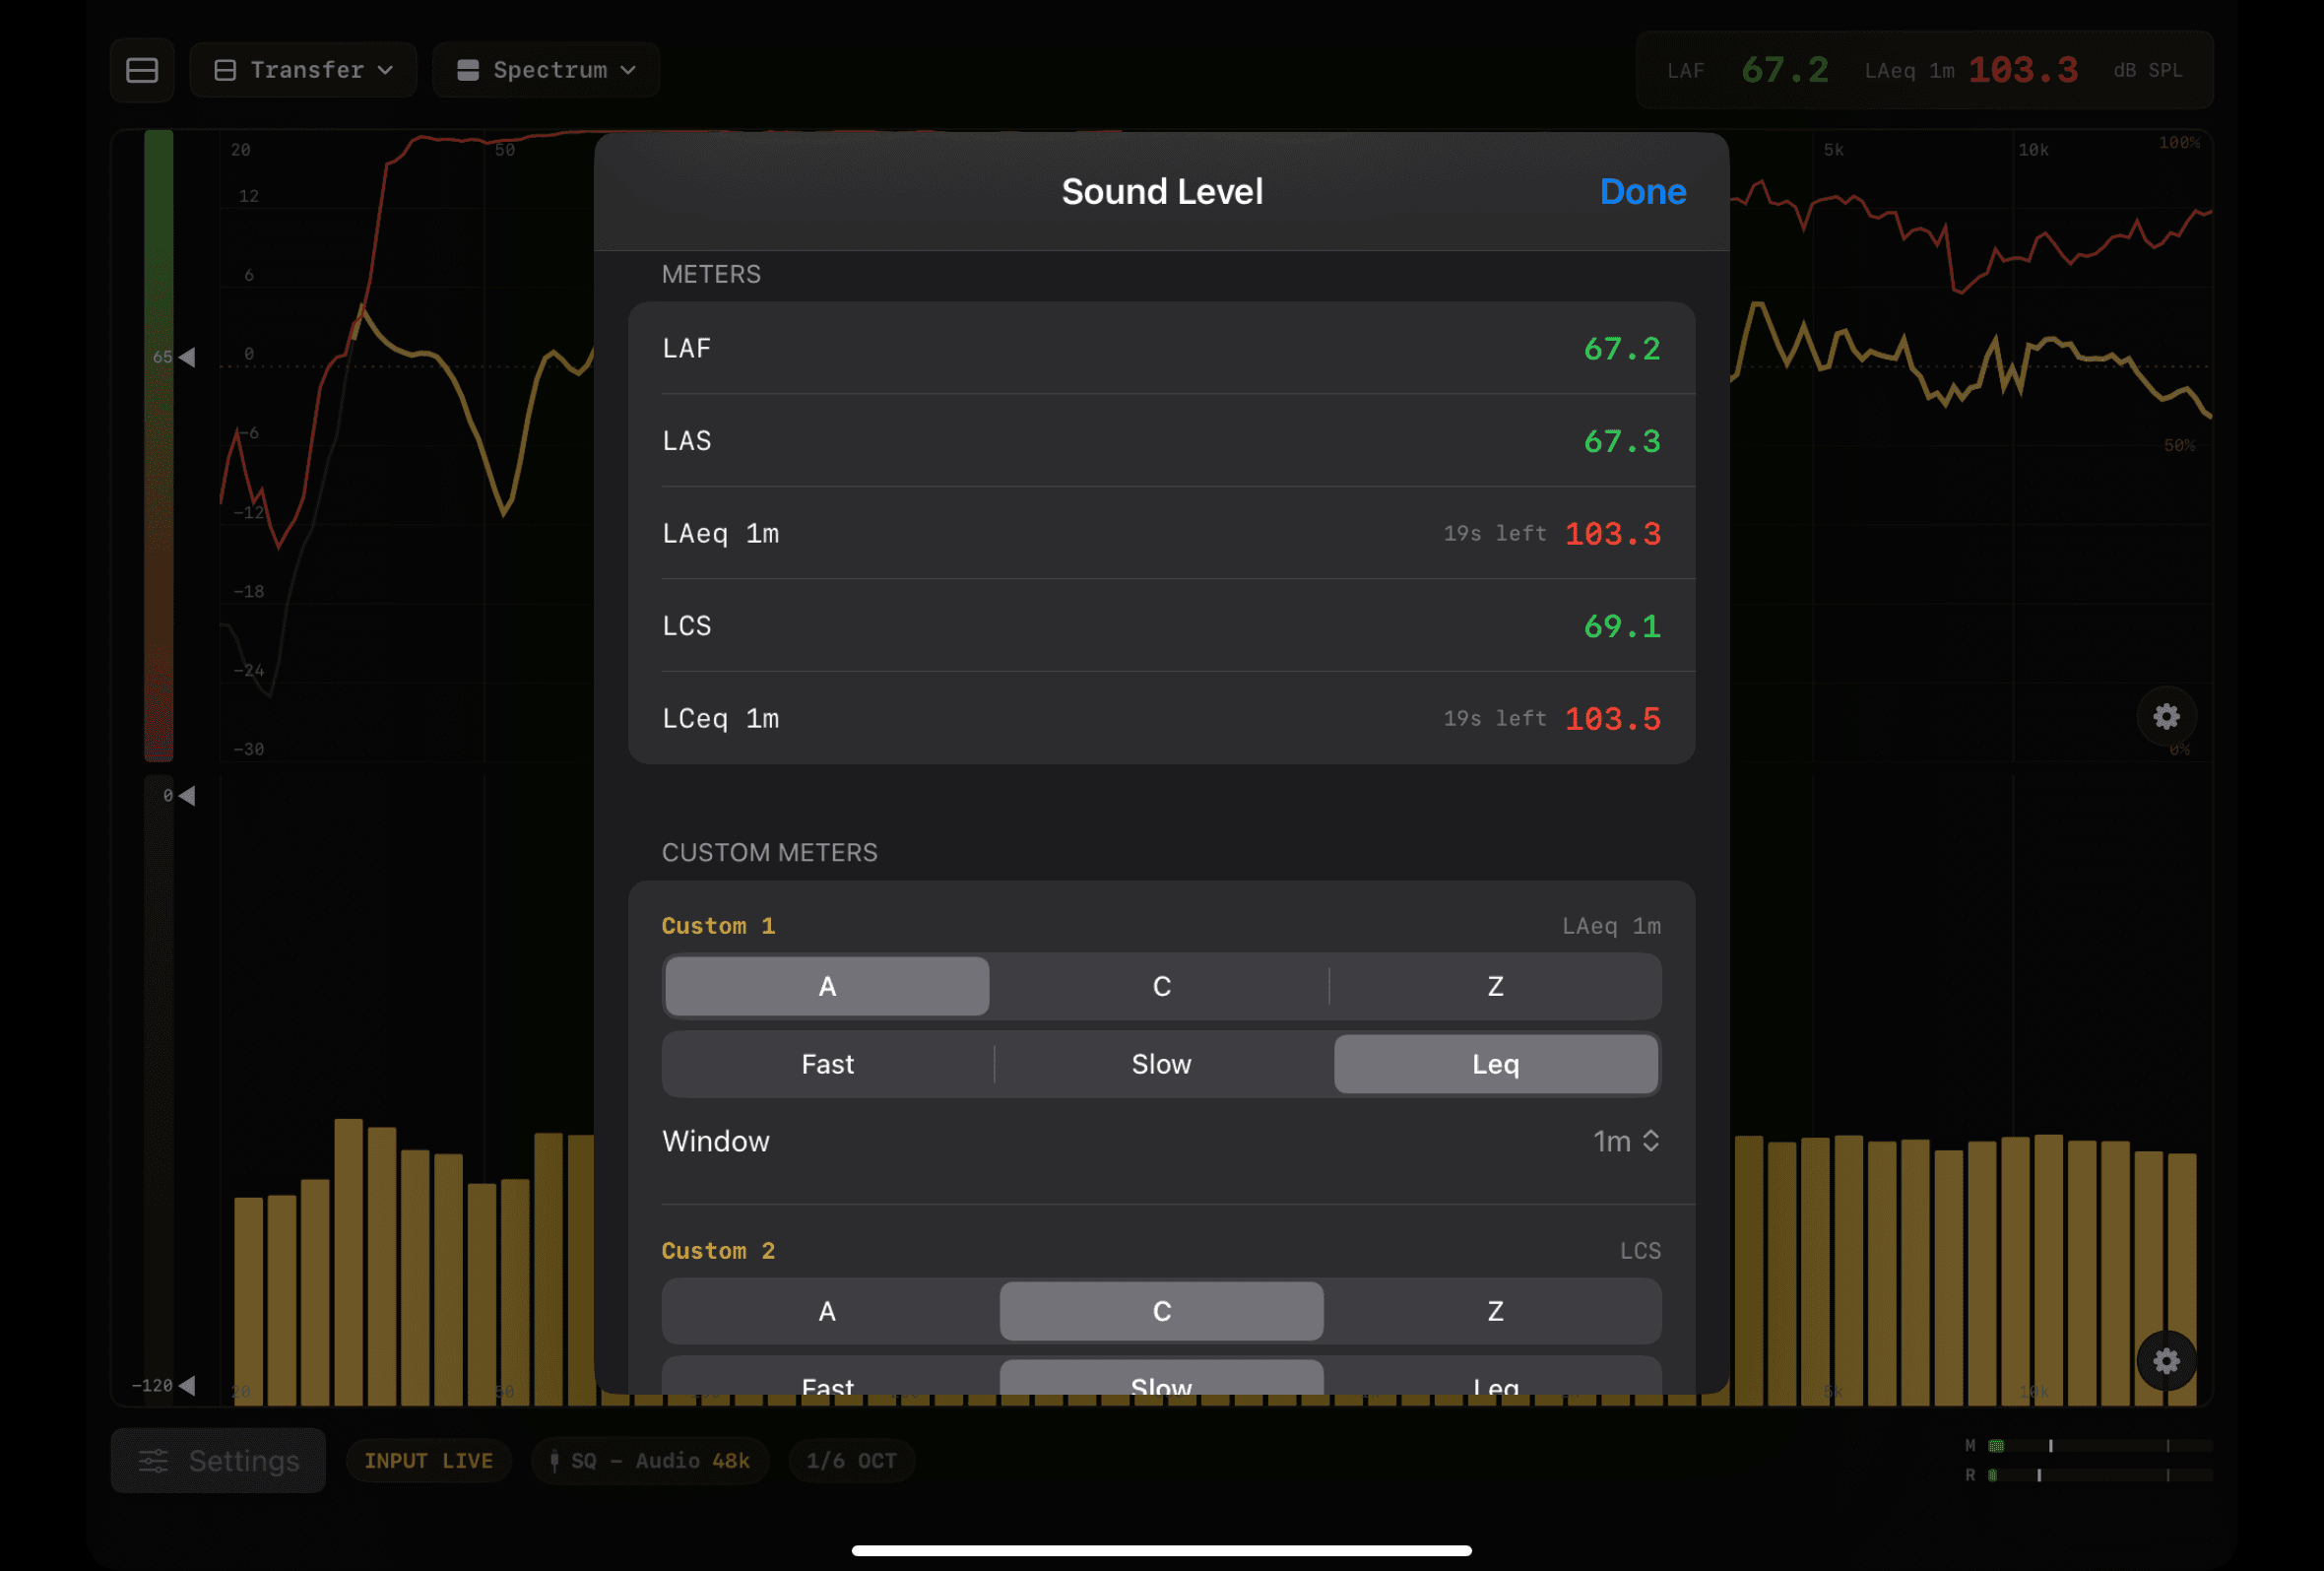This screenshot has width=2324, height=1571.
Task: Set Custom 1 weighting to C
Action: tap(1161, 986)
